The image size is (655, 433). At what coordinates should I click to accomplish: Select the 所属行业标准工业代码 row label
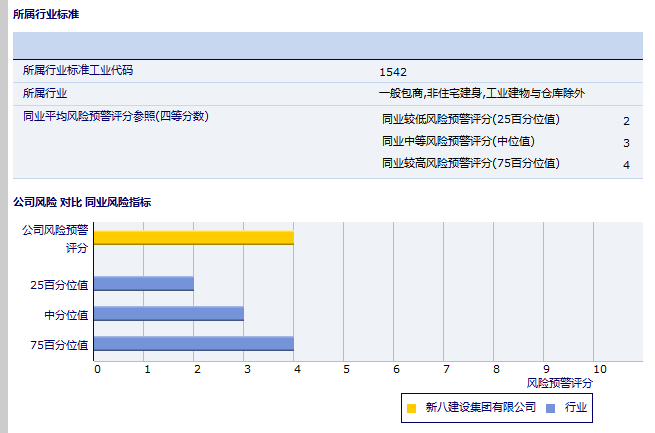click(x=78, y=71)
